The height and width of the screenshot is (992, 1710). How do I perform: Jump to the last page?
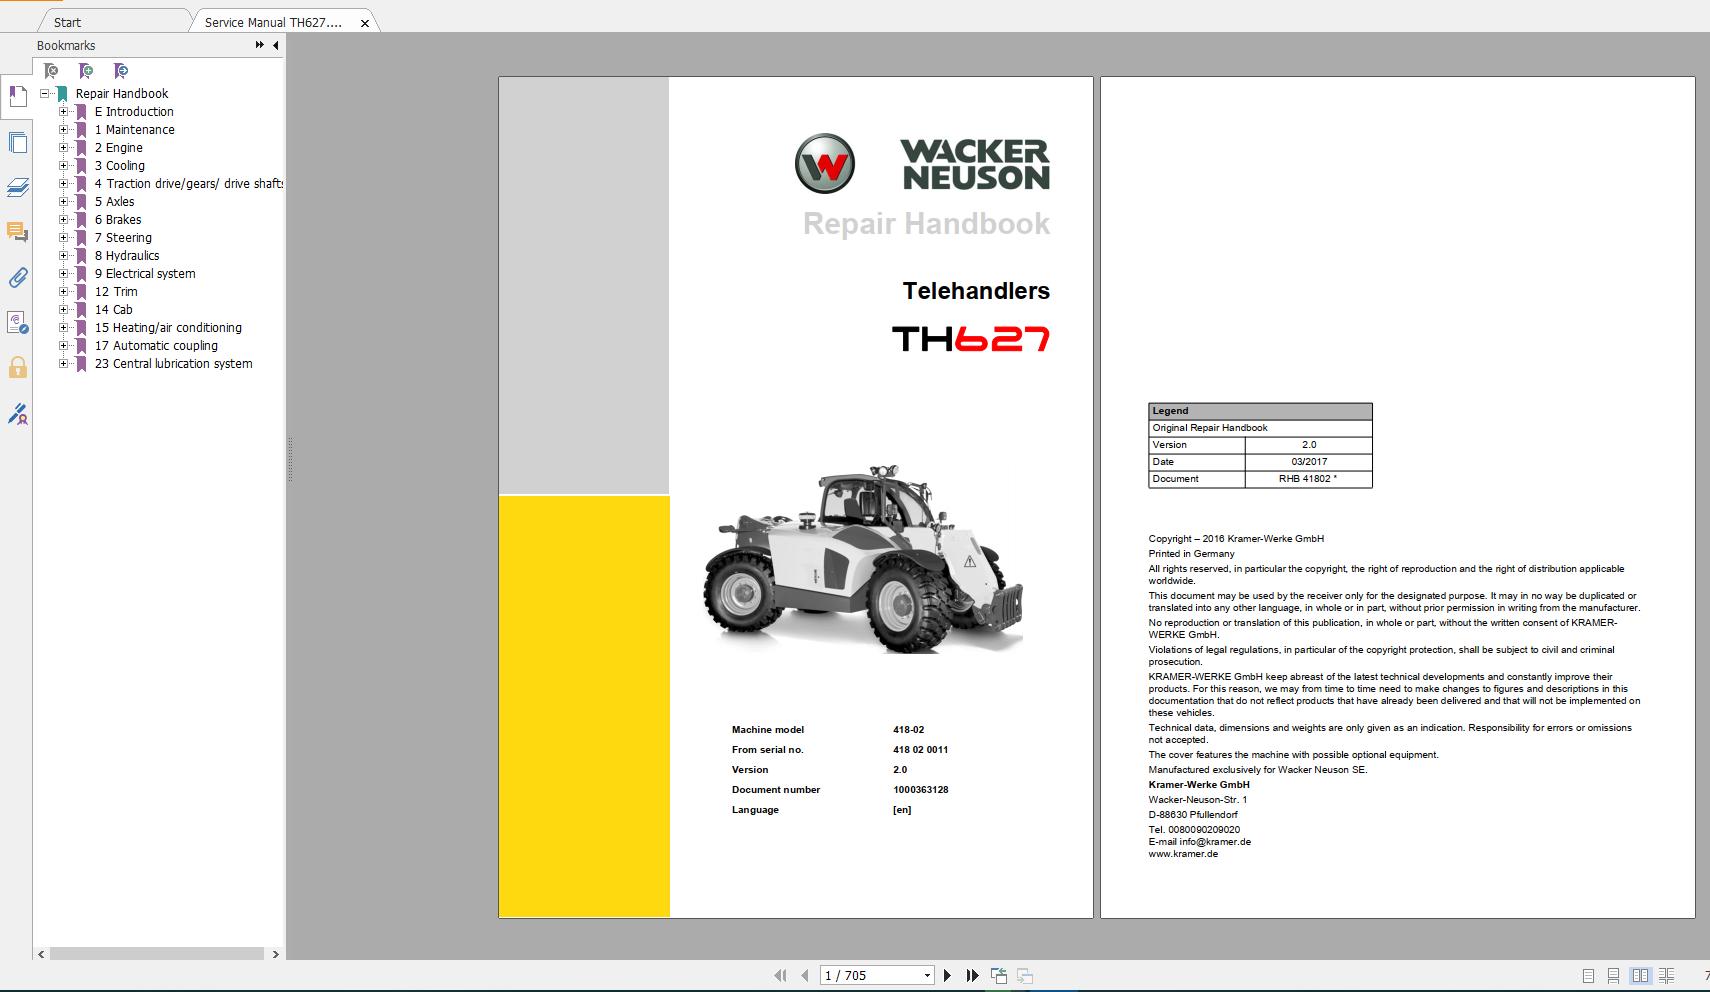tap(971, 974)
